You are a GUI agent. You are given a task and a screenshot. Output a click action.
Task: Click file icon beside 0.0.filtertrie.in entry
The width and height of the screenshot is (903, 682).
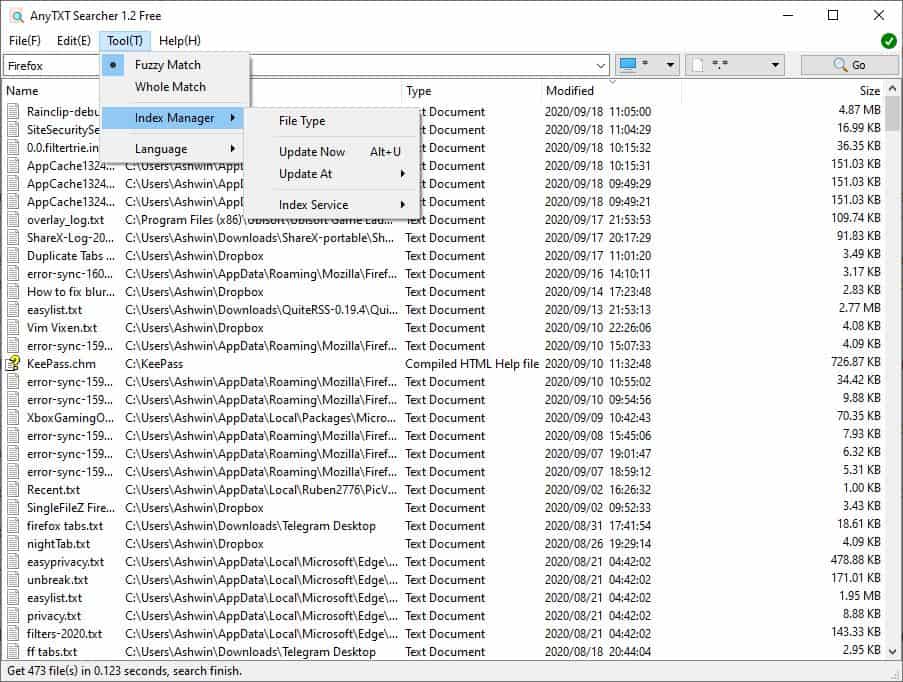13,147
